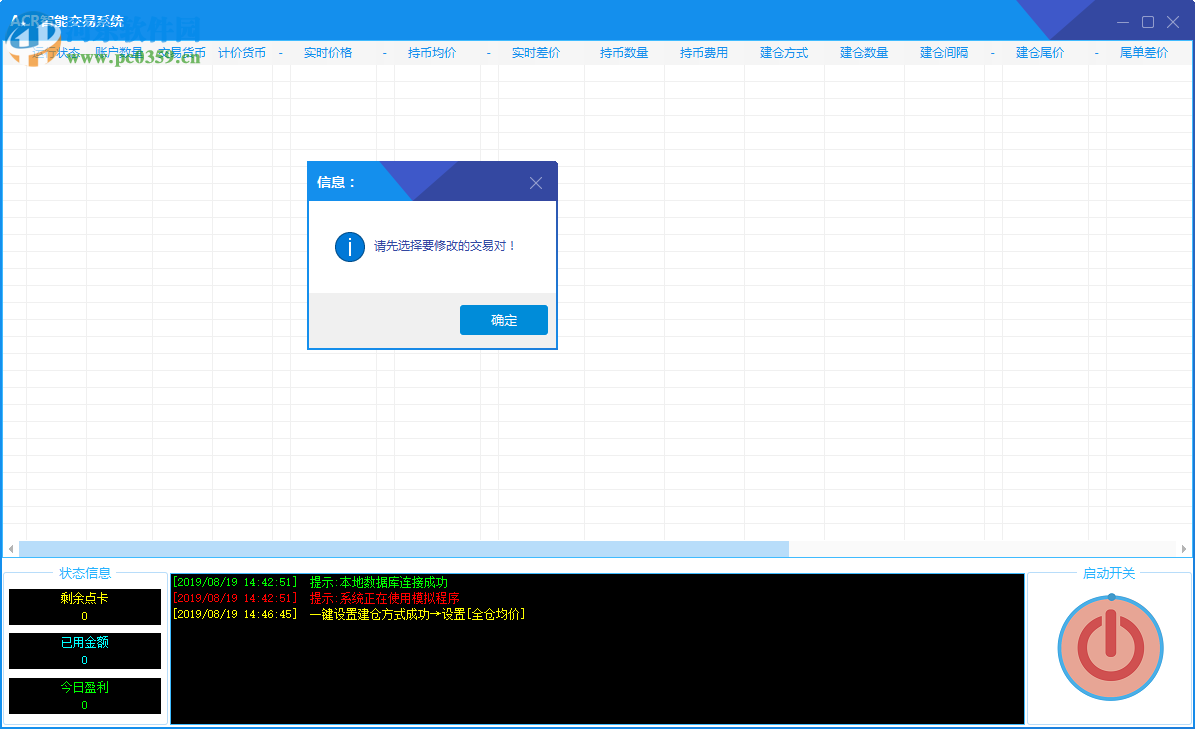This screenshot has height=729, width=1195.
Task: Select the 建仓方式 column header
Action: coord(782,52)
